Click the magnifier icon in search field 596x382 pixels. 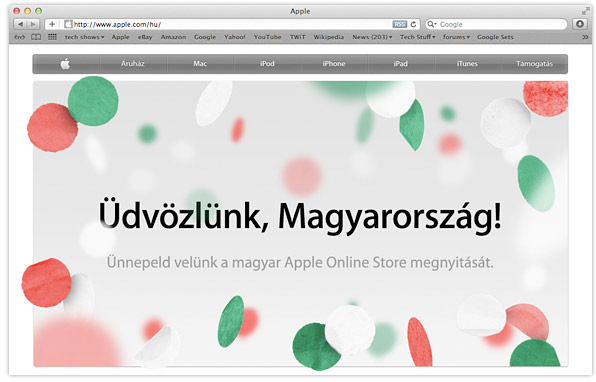pyautogui.click(x=431, y=24)
